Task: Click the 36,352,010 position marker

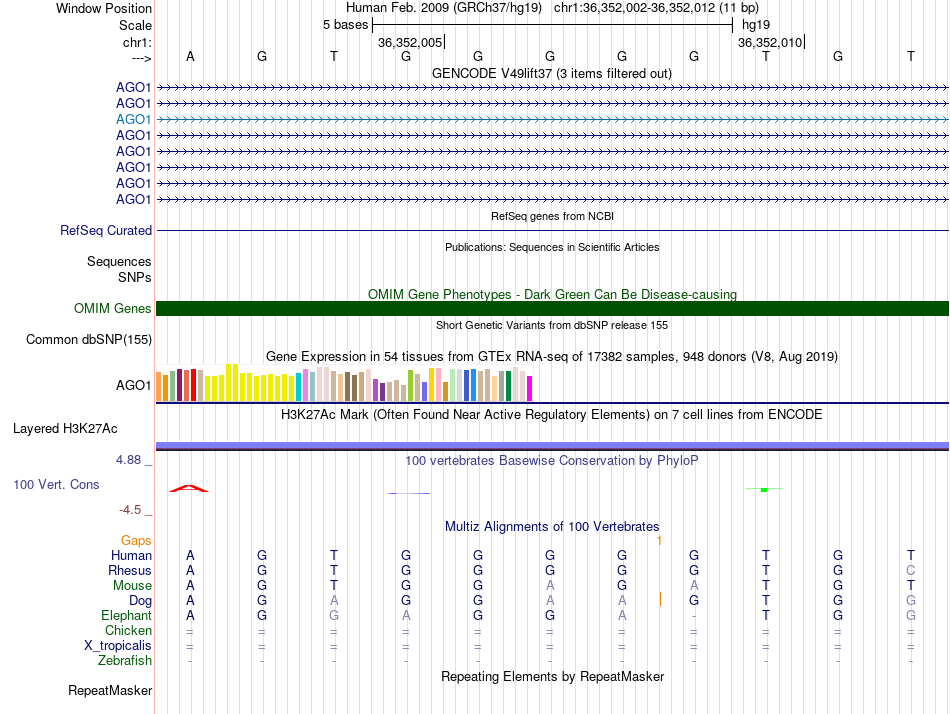Action: coord(770,42)
